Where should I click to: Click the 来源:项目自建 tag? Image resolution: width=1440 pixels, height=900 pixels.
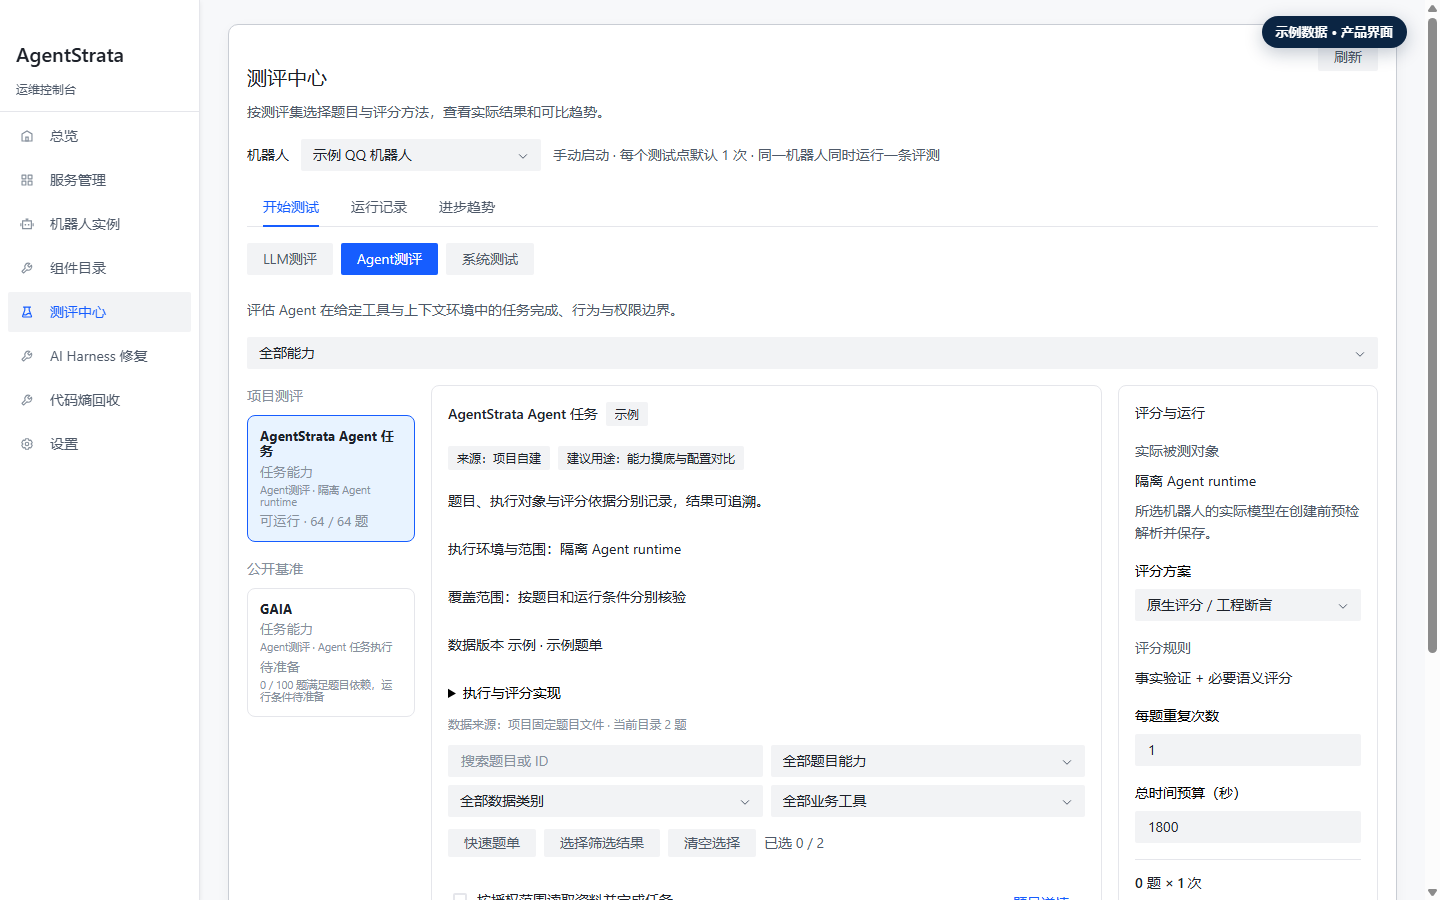tap(499, 458)
